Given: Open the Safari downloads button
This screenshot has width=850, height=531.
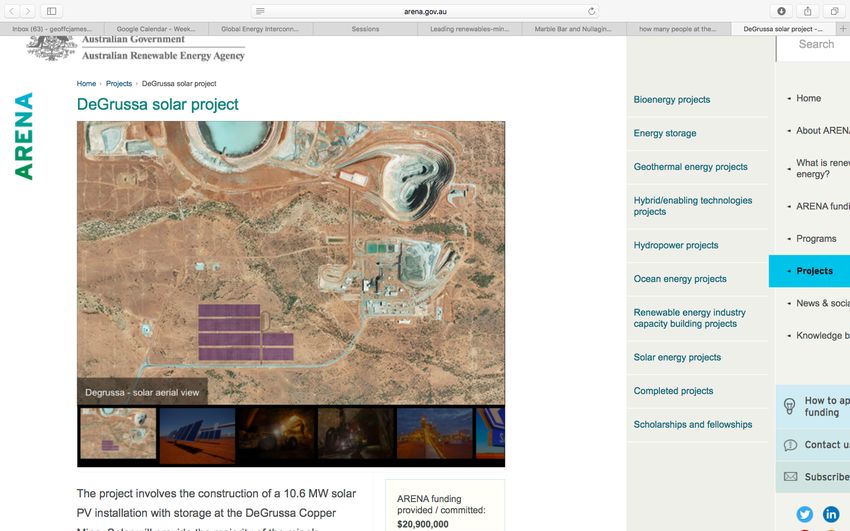Looking at the screenshot, I should [x=781, y=11].
